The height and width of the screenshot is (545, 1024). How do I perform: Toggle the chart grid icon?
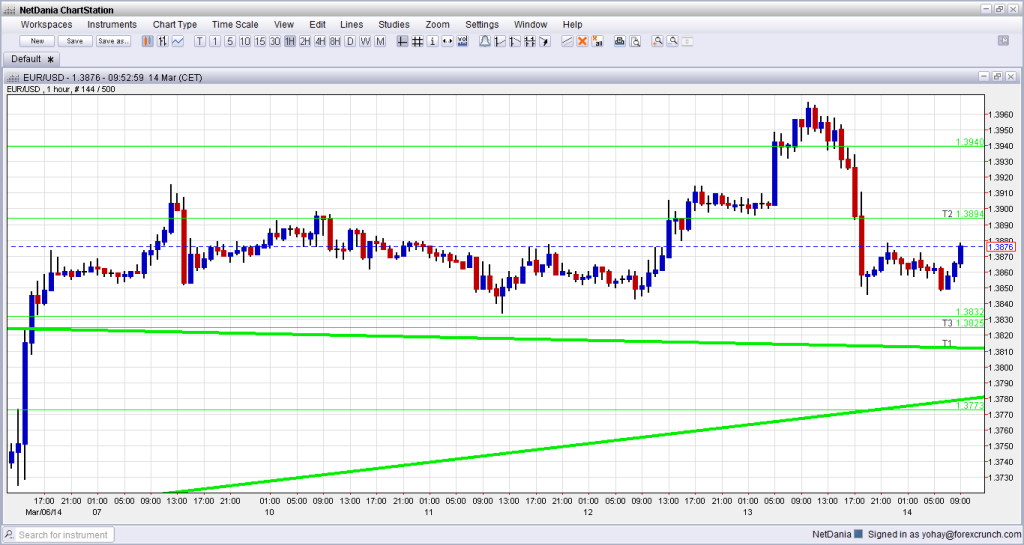(417, 41)
